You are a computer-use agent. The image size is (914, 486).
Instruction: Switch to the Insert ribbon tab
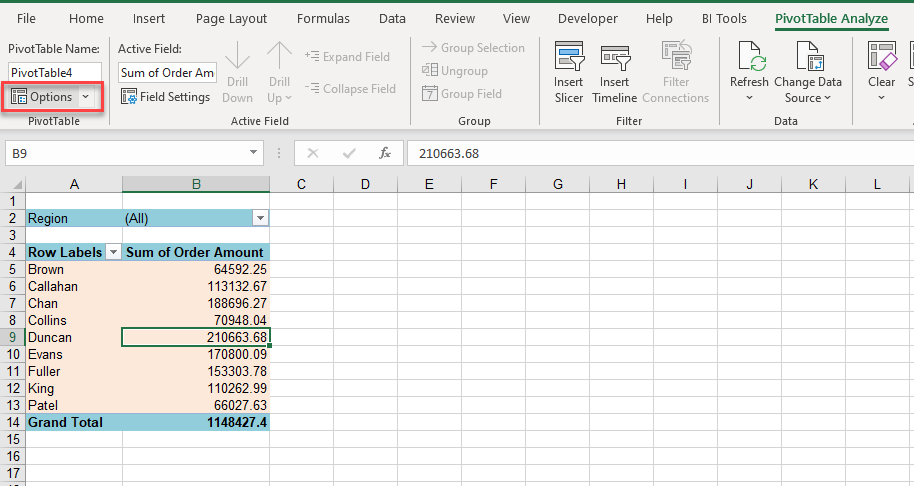click(x=149, y=19)
